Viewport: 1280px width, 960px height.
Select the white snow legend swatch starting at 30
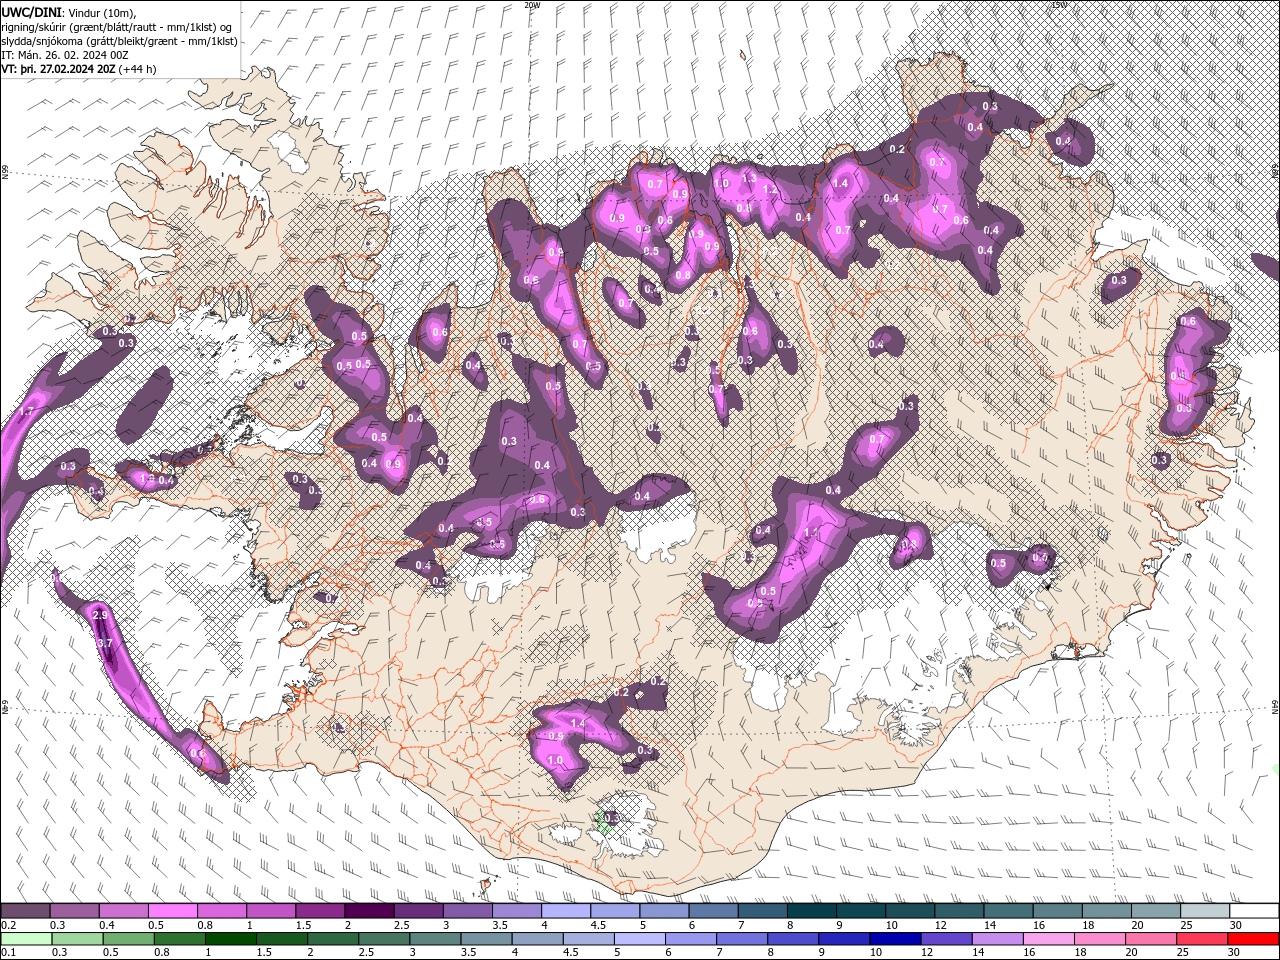click(x=1254, y=911)
